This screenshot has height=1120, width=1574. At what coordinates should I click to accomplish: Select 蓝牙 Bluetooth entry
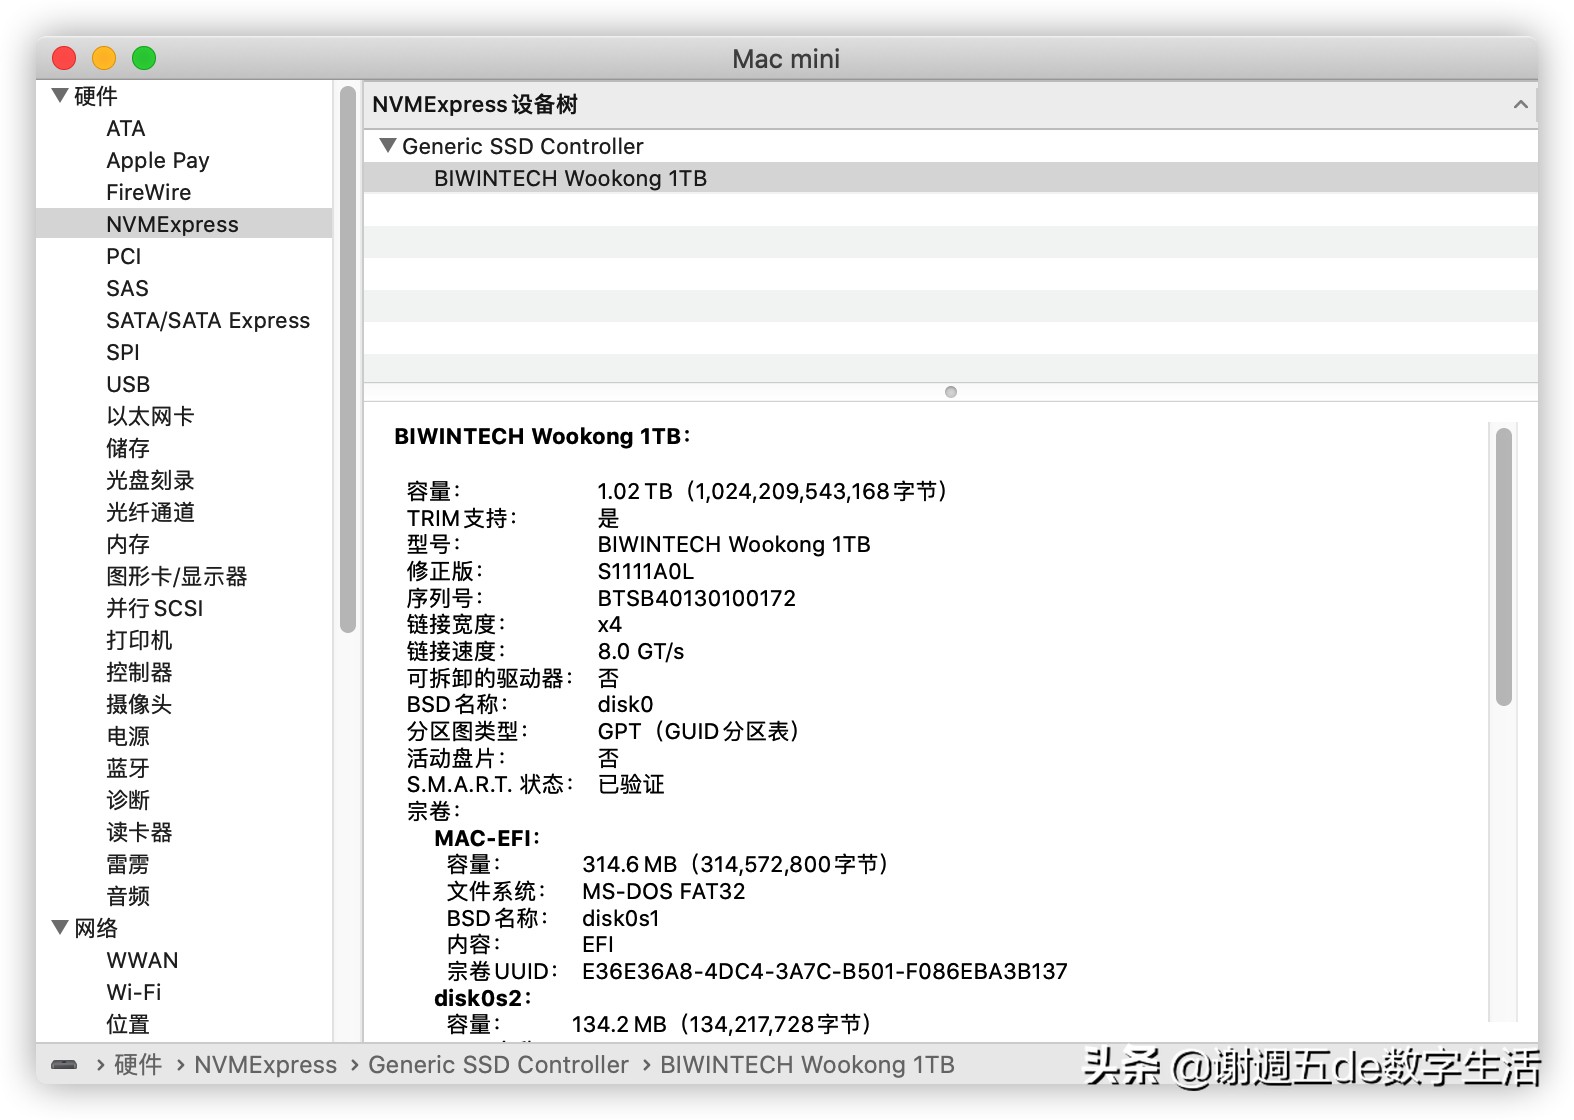point(128,768)
